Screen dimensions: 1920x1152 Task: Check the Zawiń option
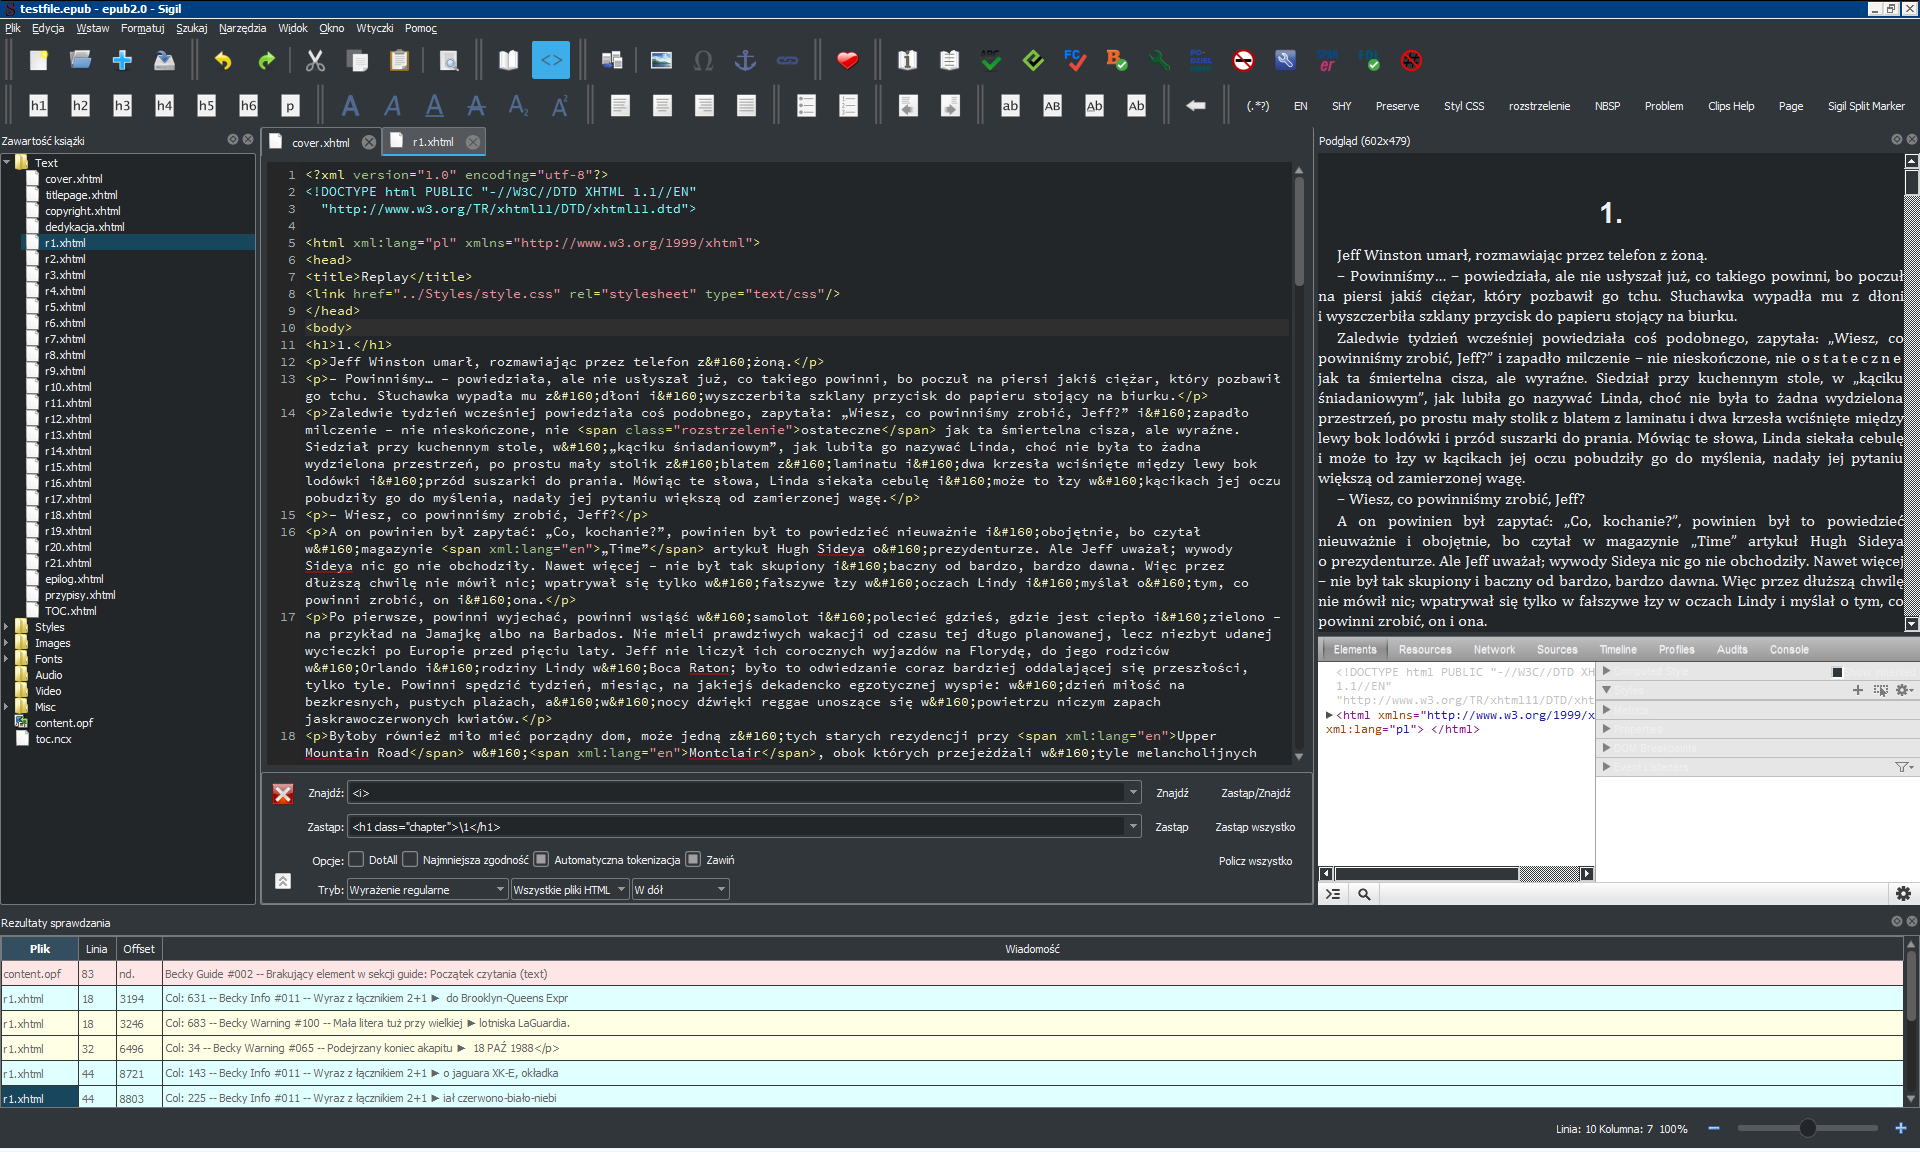[693, 860]
